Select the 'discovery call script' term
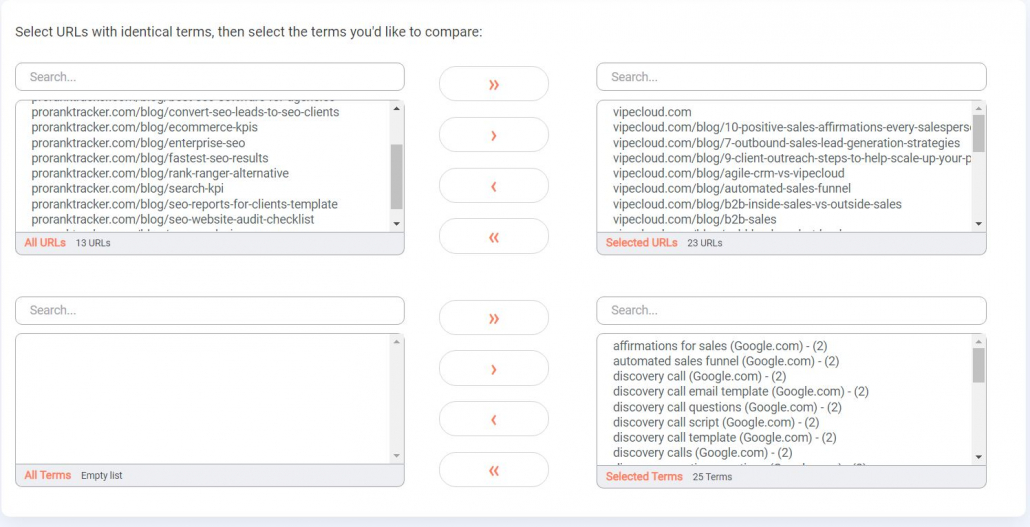Image resolution: width=1030 pixels, height=527 pixels. point(716,422)
